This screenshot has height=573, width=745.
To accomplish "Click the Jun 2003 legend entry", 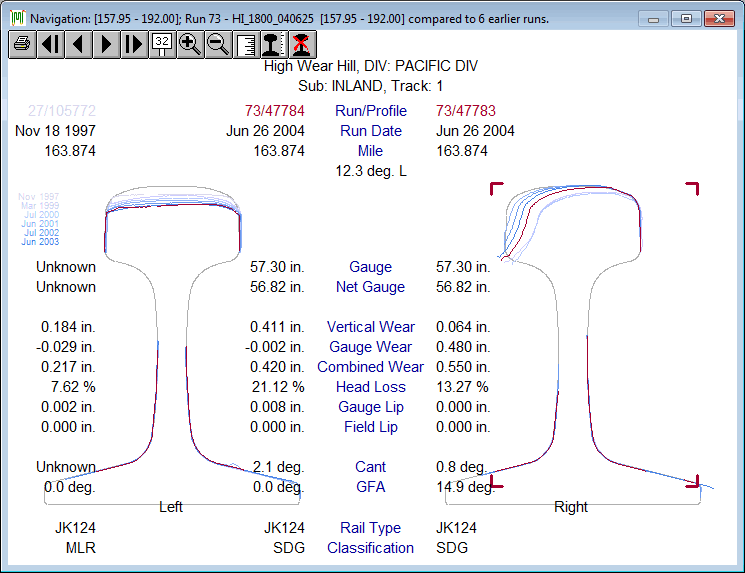I will (x=40, y=242).
